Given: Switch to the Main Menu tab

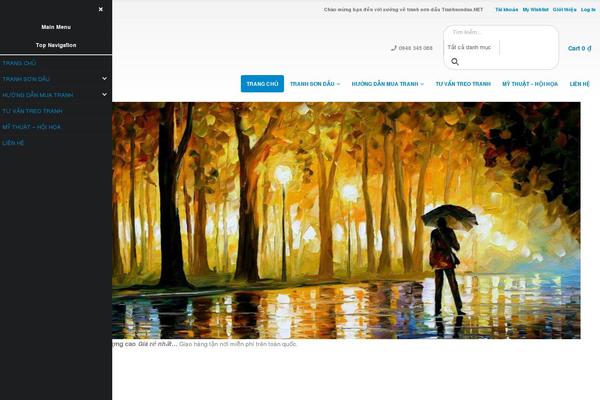Looking at the screenshot, I should 56,27.
